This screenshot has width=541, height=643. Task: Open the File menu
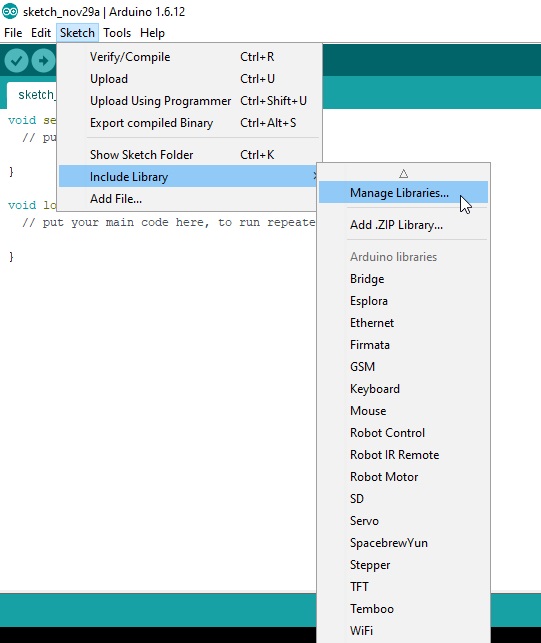(13, 33)
